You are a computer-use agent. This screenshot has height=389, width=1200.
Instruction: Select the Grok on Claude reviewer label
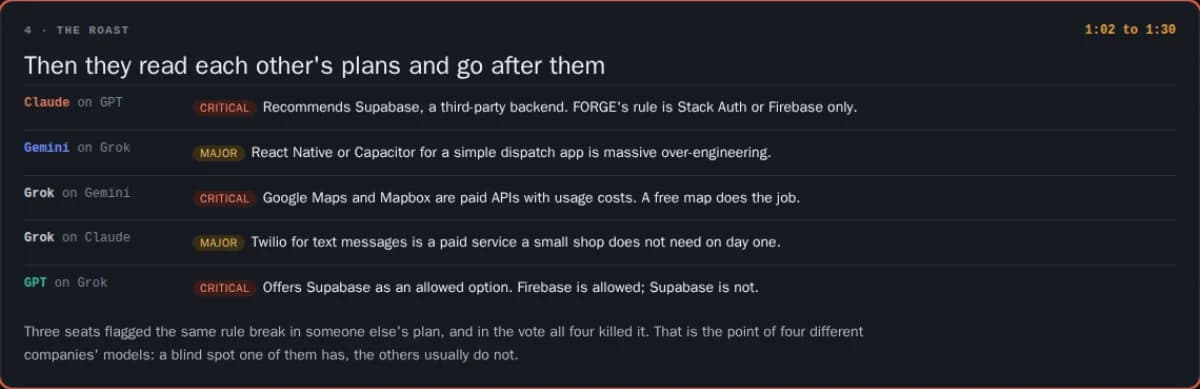tap(77, 237)
